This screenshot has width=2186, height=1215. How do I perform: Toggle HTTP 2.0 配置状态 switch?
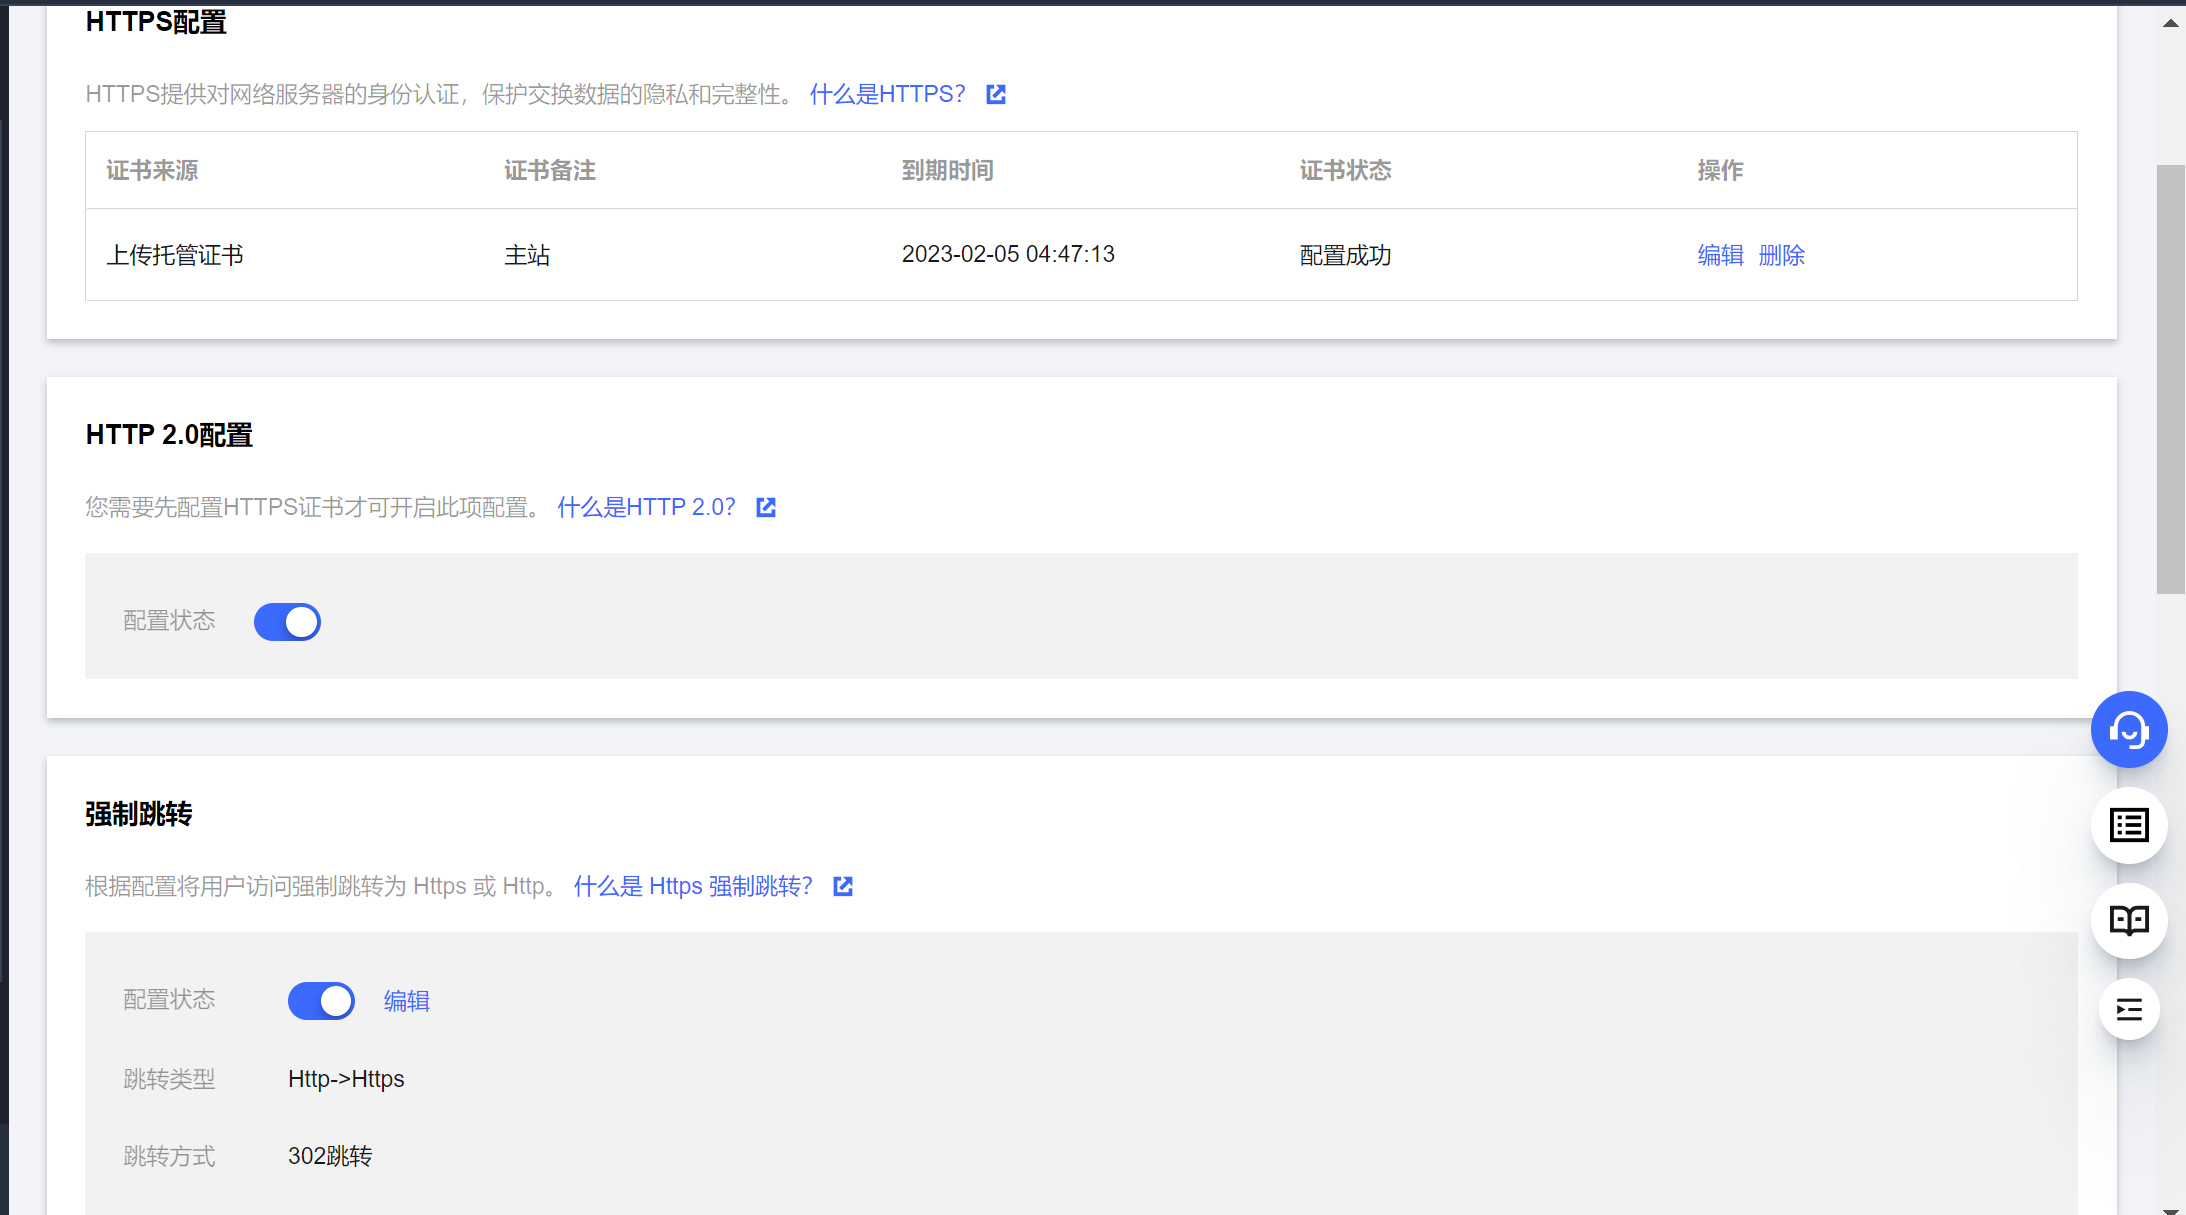287,621
